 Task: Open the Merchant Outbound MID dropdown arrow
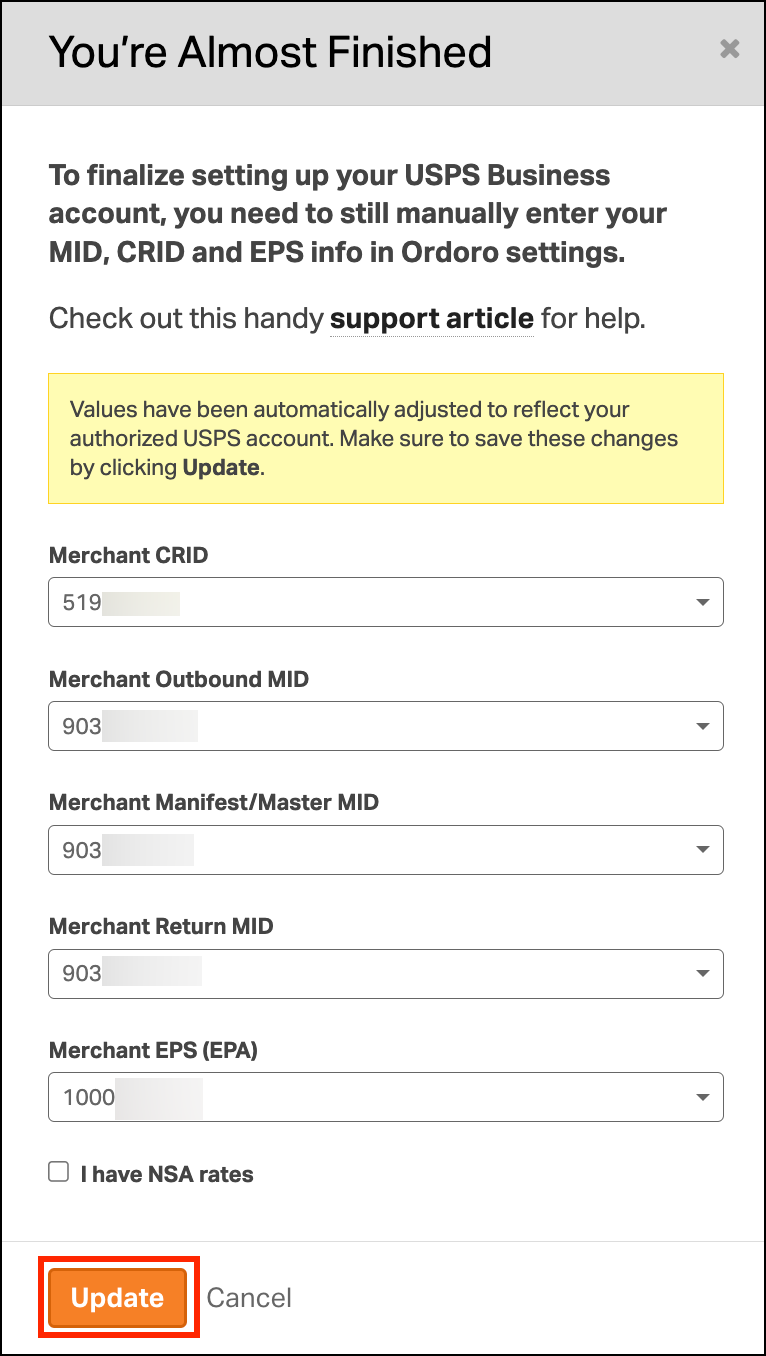click(702, 726)
